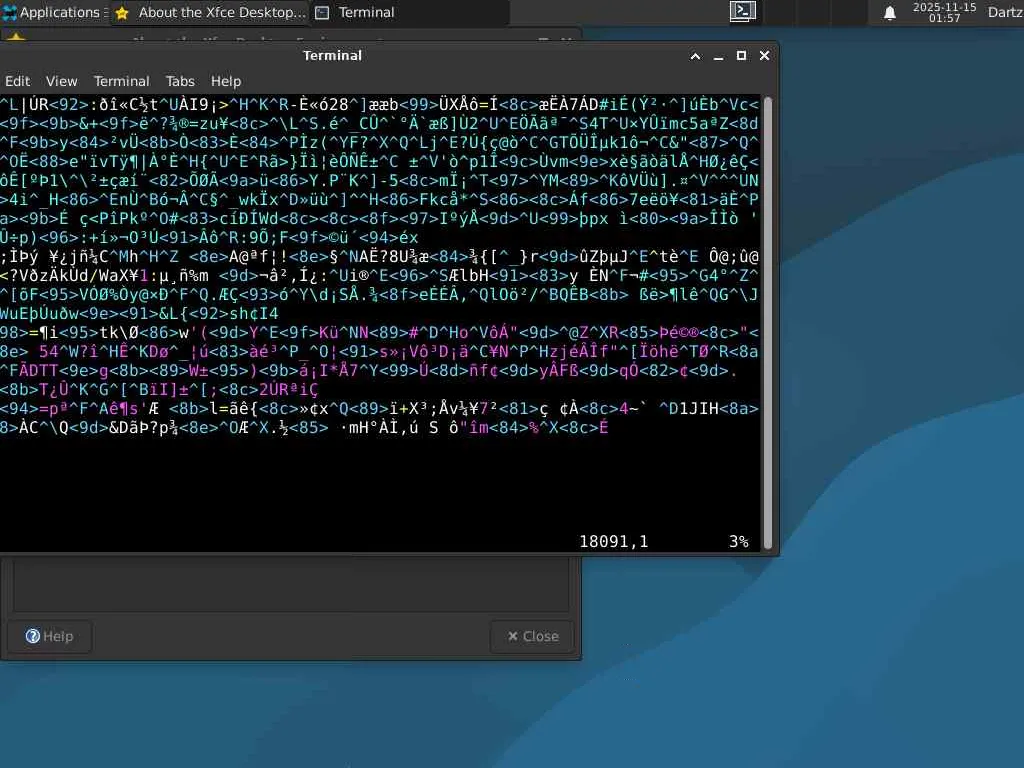Screen dimensions: 1024x768
Task: Maximize the Terminal window
Action: (741, 56)
